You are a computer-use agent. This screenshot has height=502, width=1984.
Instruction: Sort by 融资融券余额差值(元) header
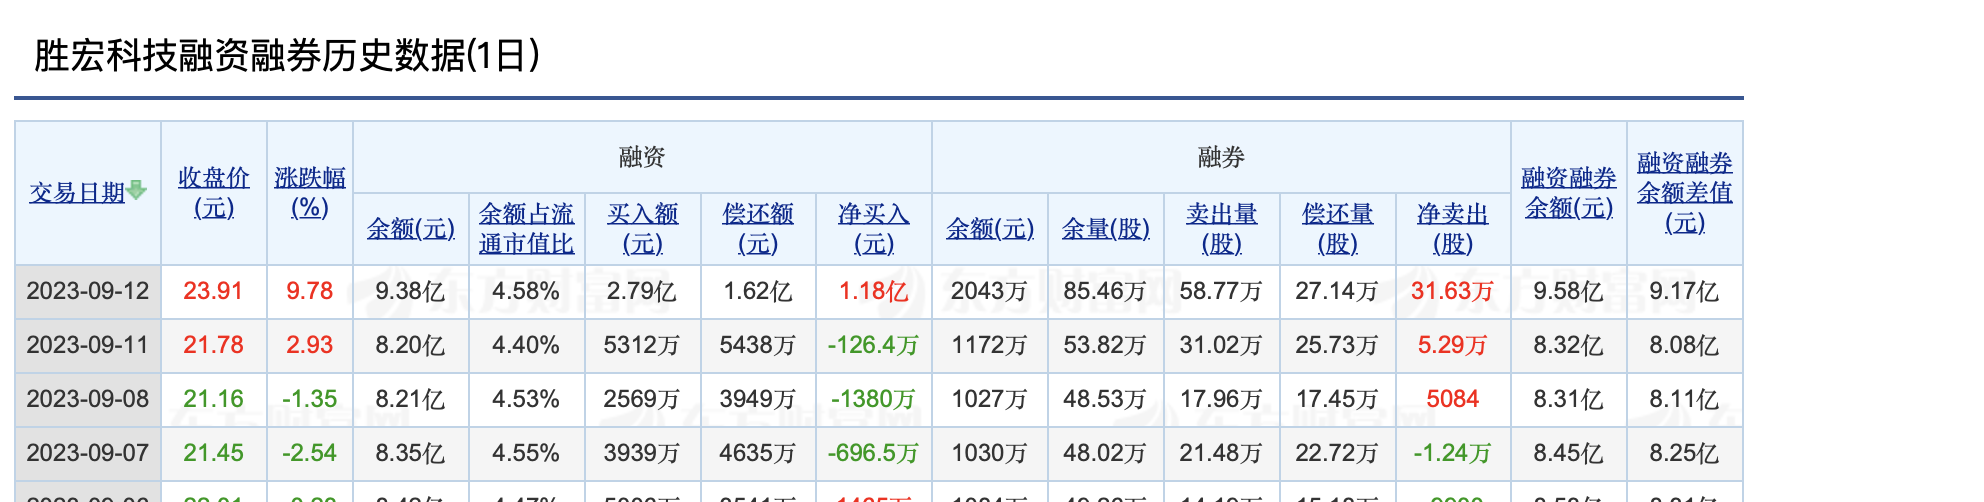point(1685,193)
